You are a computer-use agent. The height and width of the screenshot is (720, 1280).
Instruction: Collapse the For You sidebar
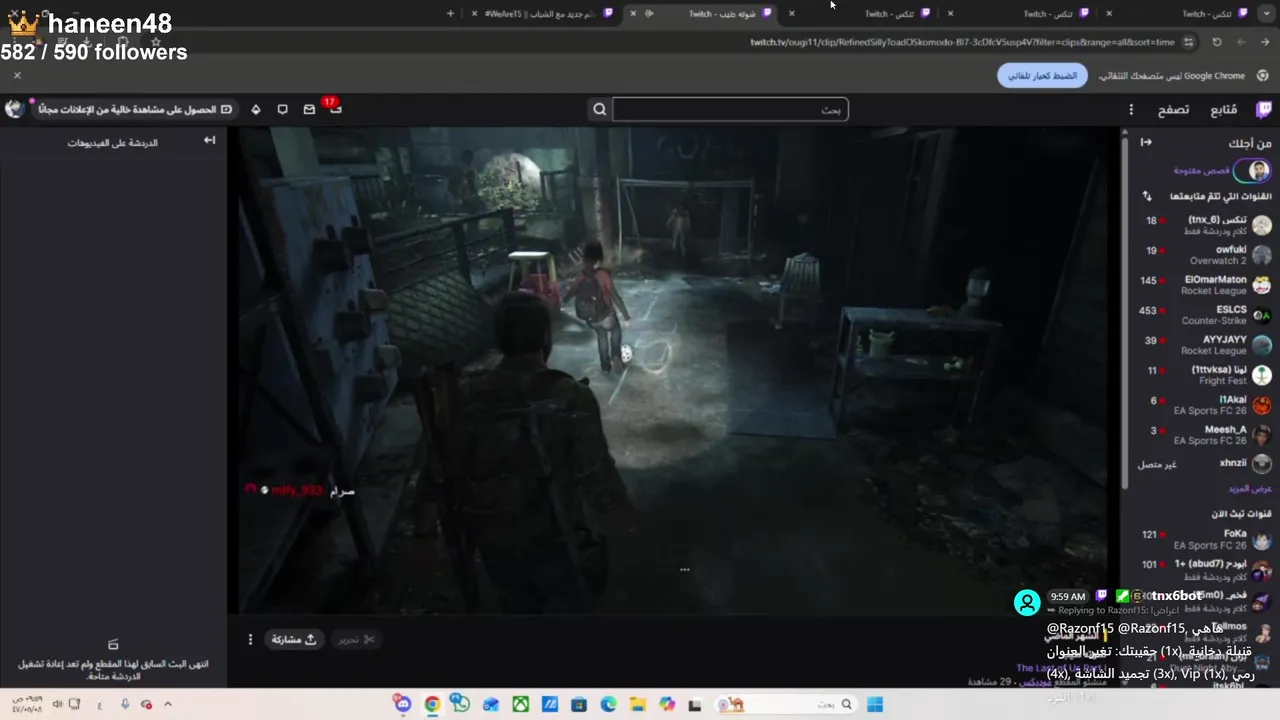(1146, 142)
